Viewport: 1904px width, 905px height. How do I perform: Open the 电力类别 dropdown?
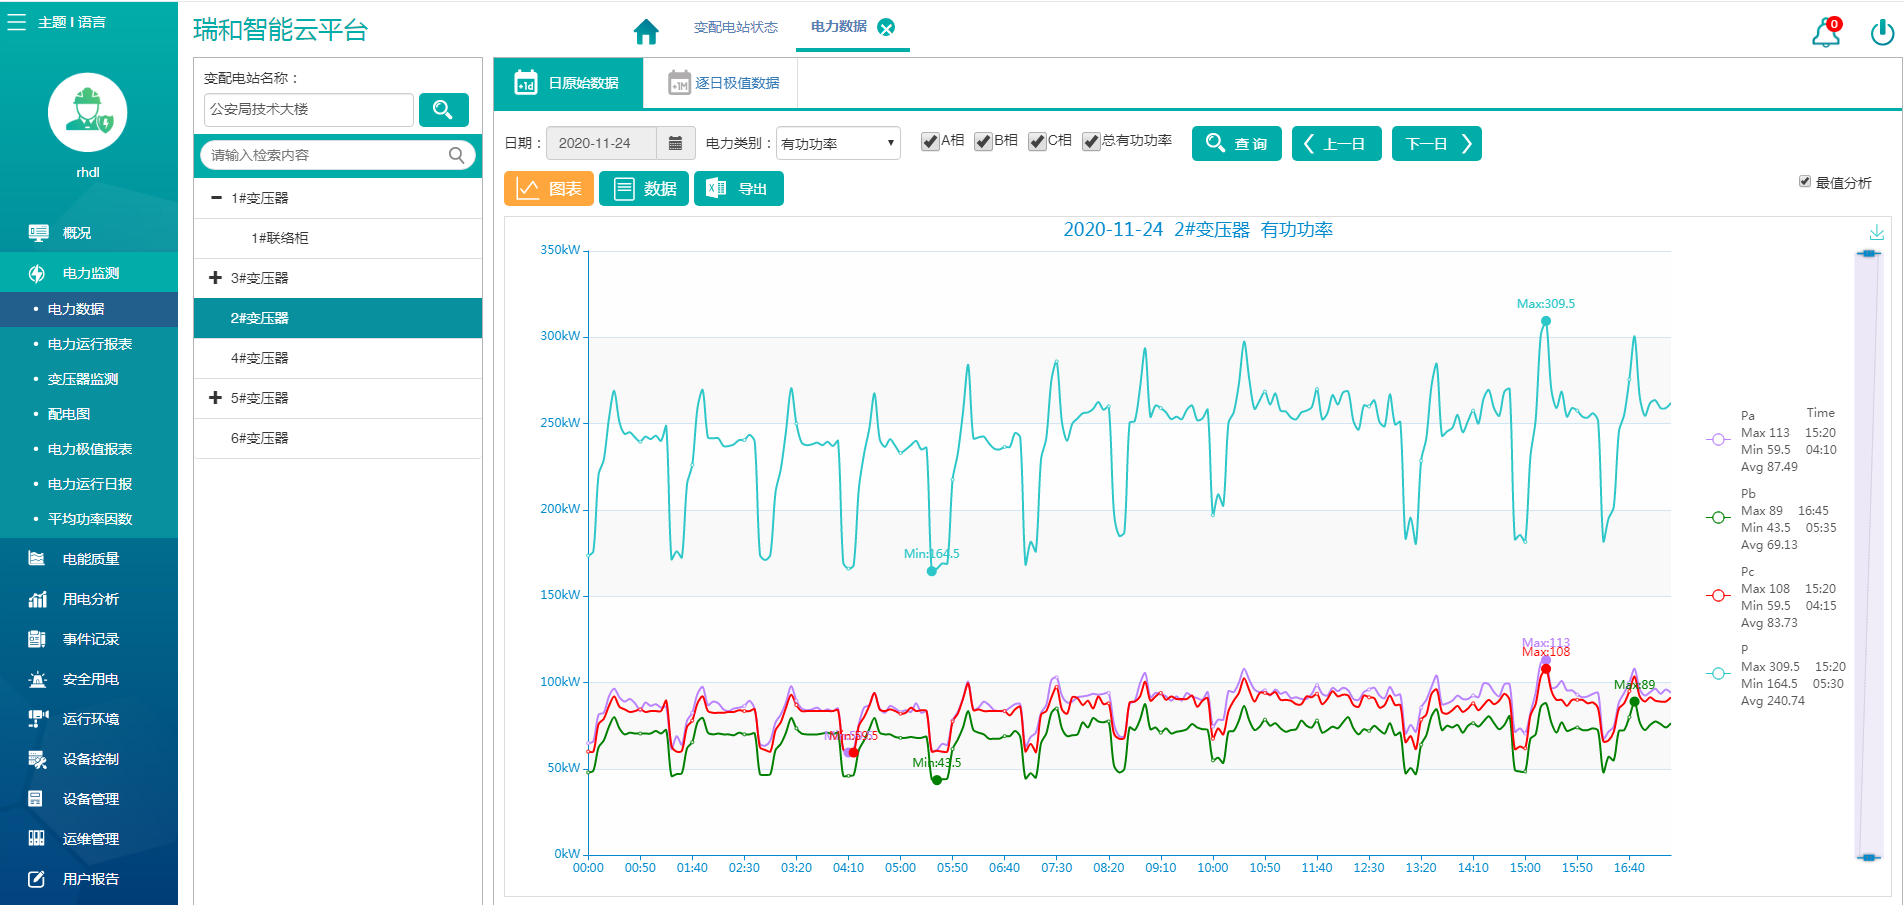[838, 143]
